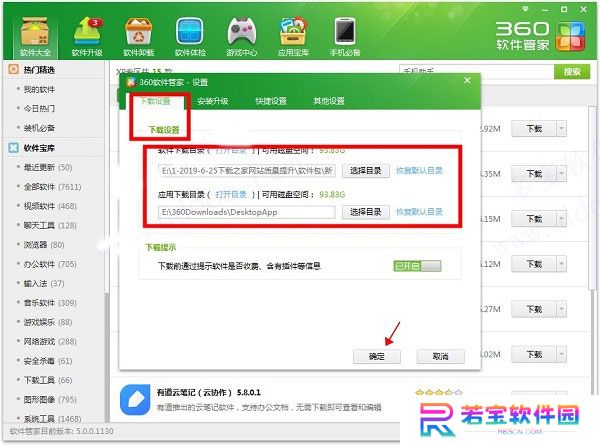
Task: Select 聊天工具 (128) category
Action: tap(50, 225)
